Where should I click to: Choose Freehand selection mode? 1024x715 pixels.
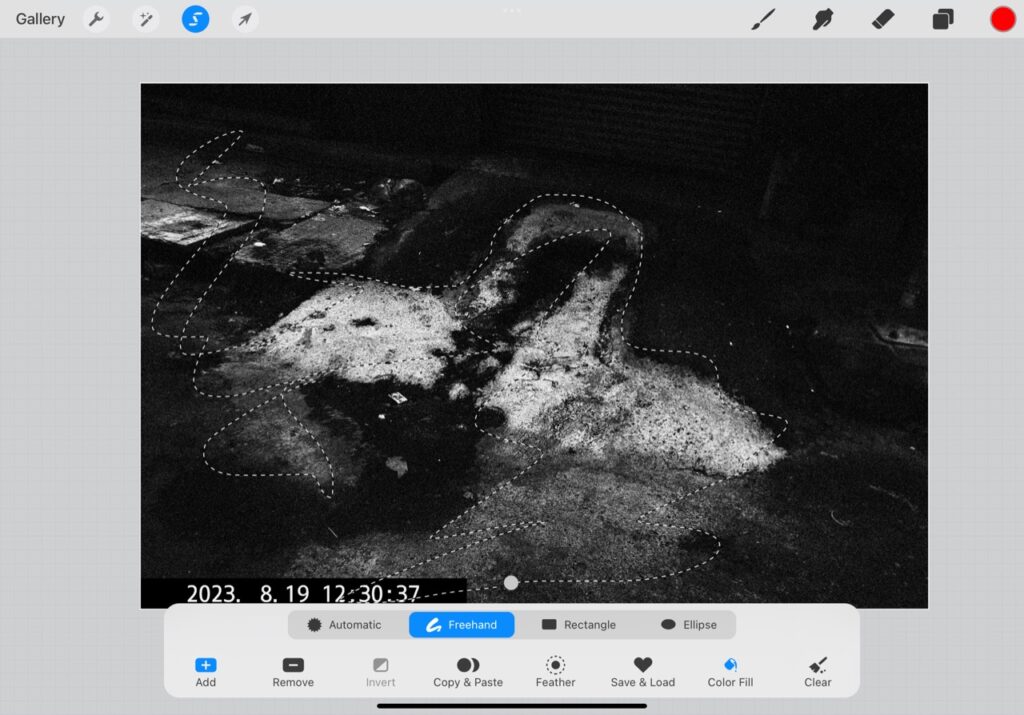(x=461, y=625)
